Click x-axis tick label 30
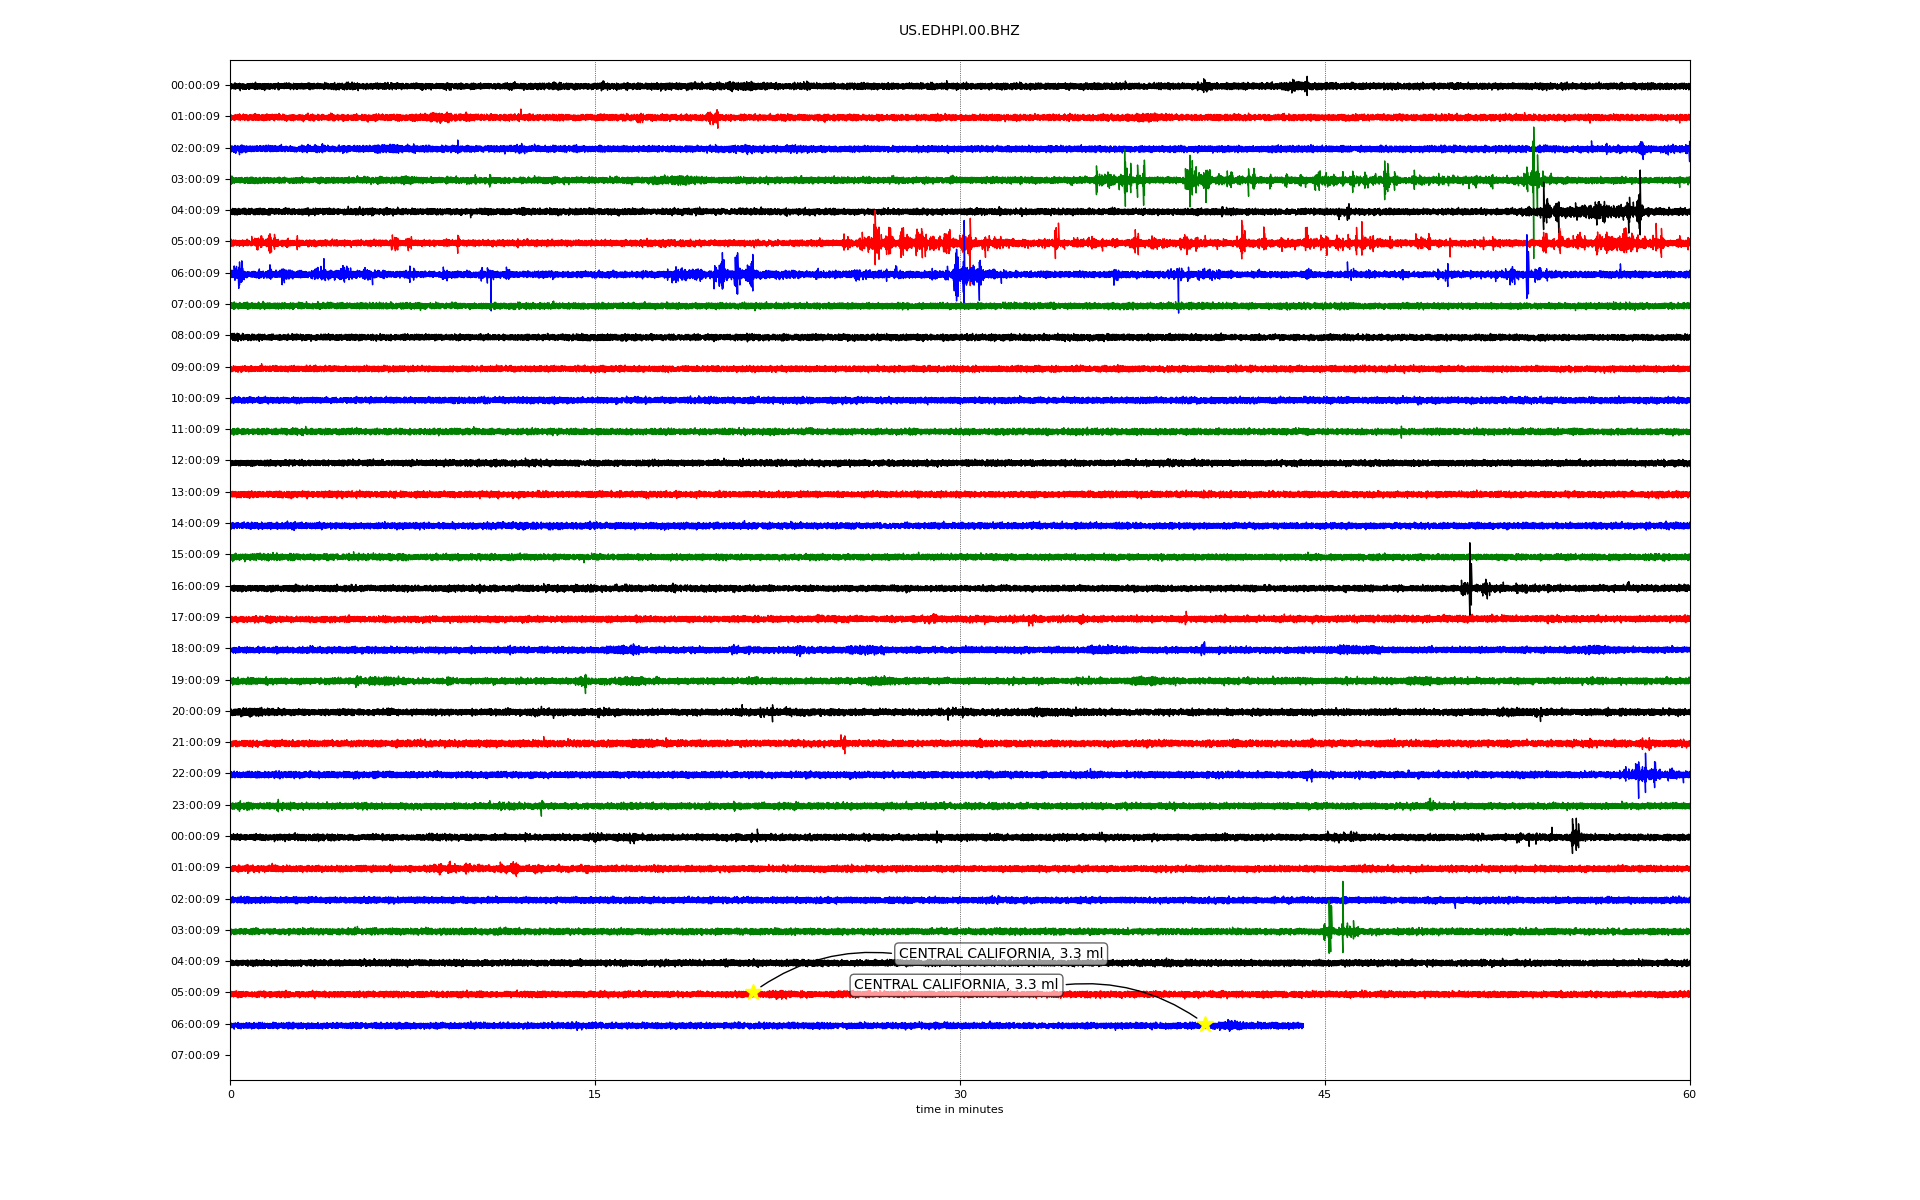The image size is (1920, 1200). click(x=960, y=1094)
